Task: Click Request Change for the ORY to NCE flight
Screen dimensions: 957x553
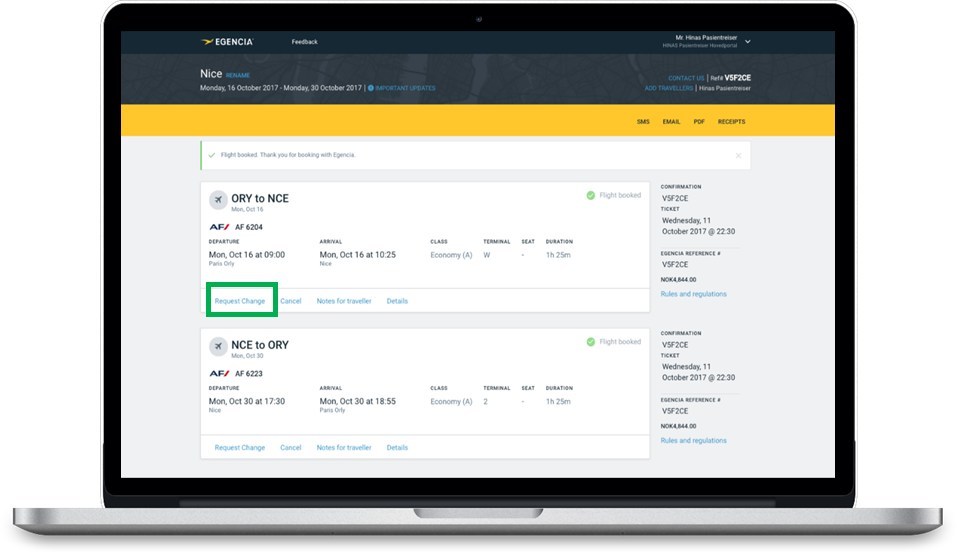Action: point(240,301)
